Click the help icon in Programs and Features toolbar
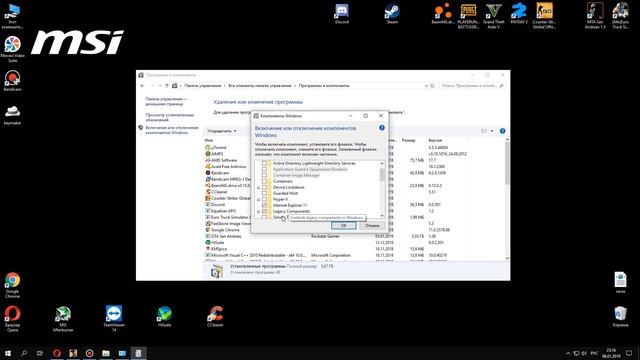Viewport: 640px width, 360px height. [502, 131]
